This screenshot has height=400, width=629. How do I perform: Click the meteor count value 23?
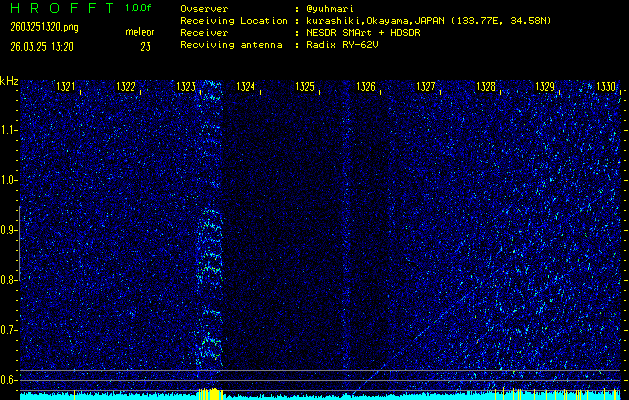[145, 47]
